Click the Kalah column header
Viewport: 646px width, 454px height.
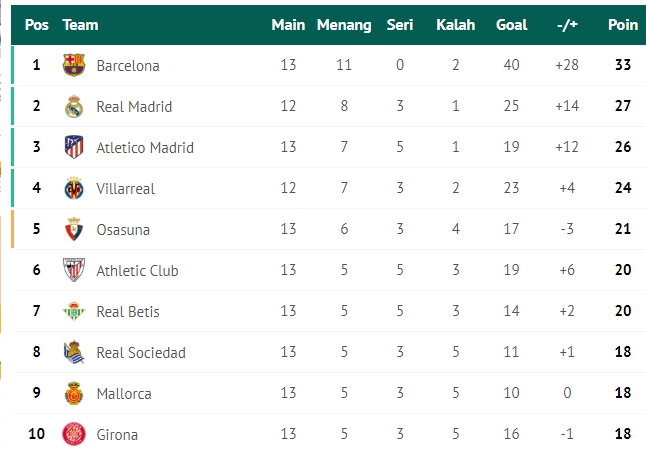tap(456, 25)
